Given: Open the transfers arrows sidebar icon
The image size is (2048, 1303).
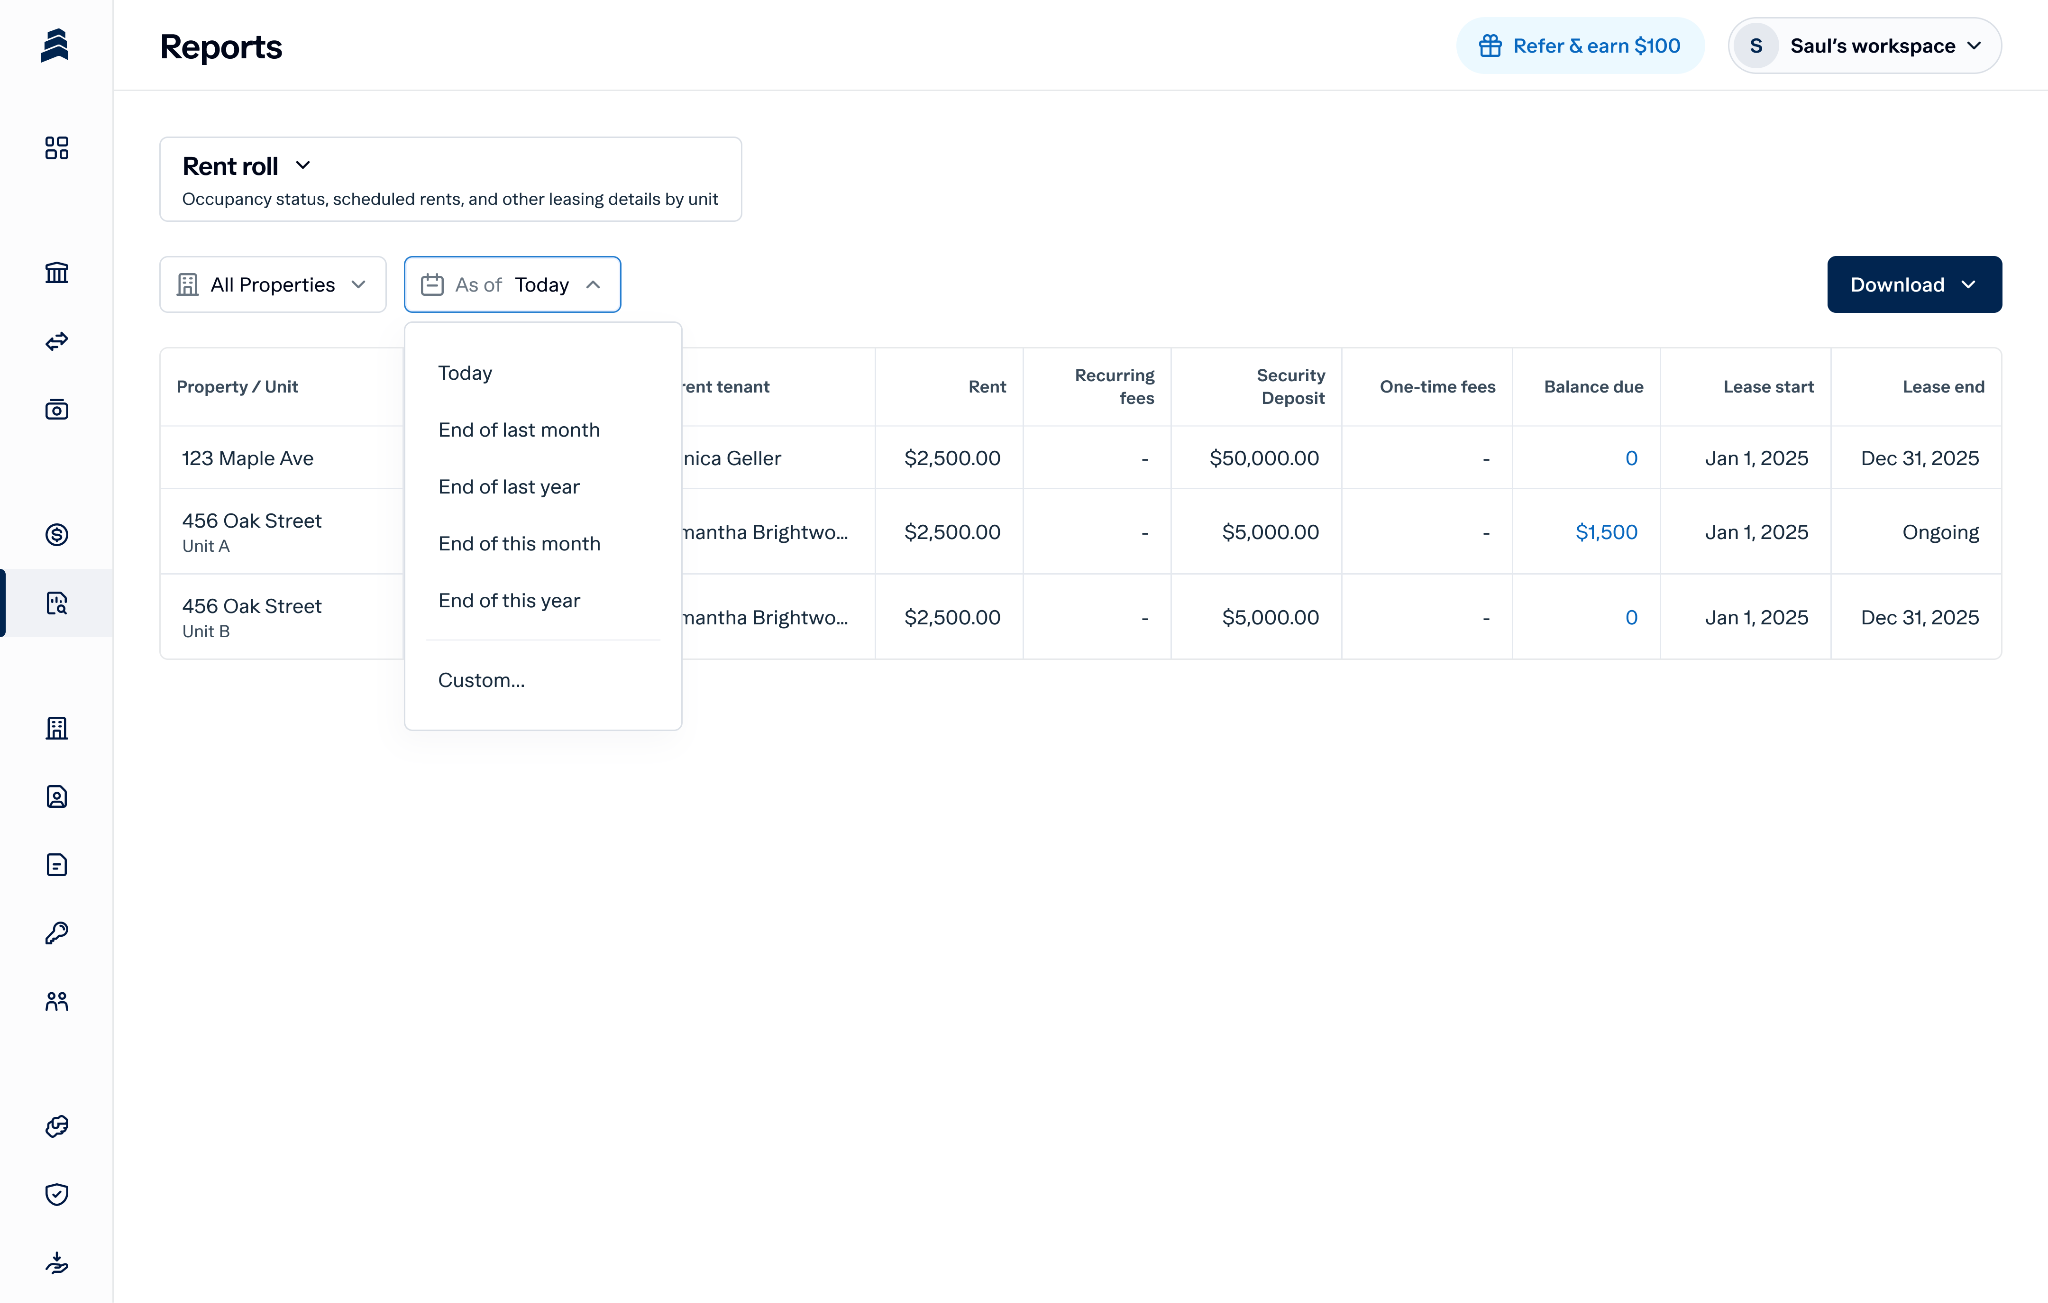Looking at the screenshot, I should pos(57,341).
